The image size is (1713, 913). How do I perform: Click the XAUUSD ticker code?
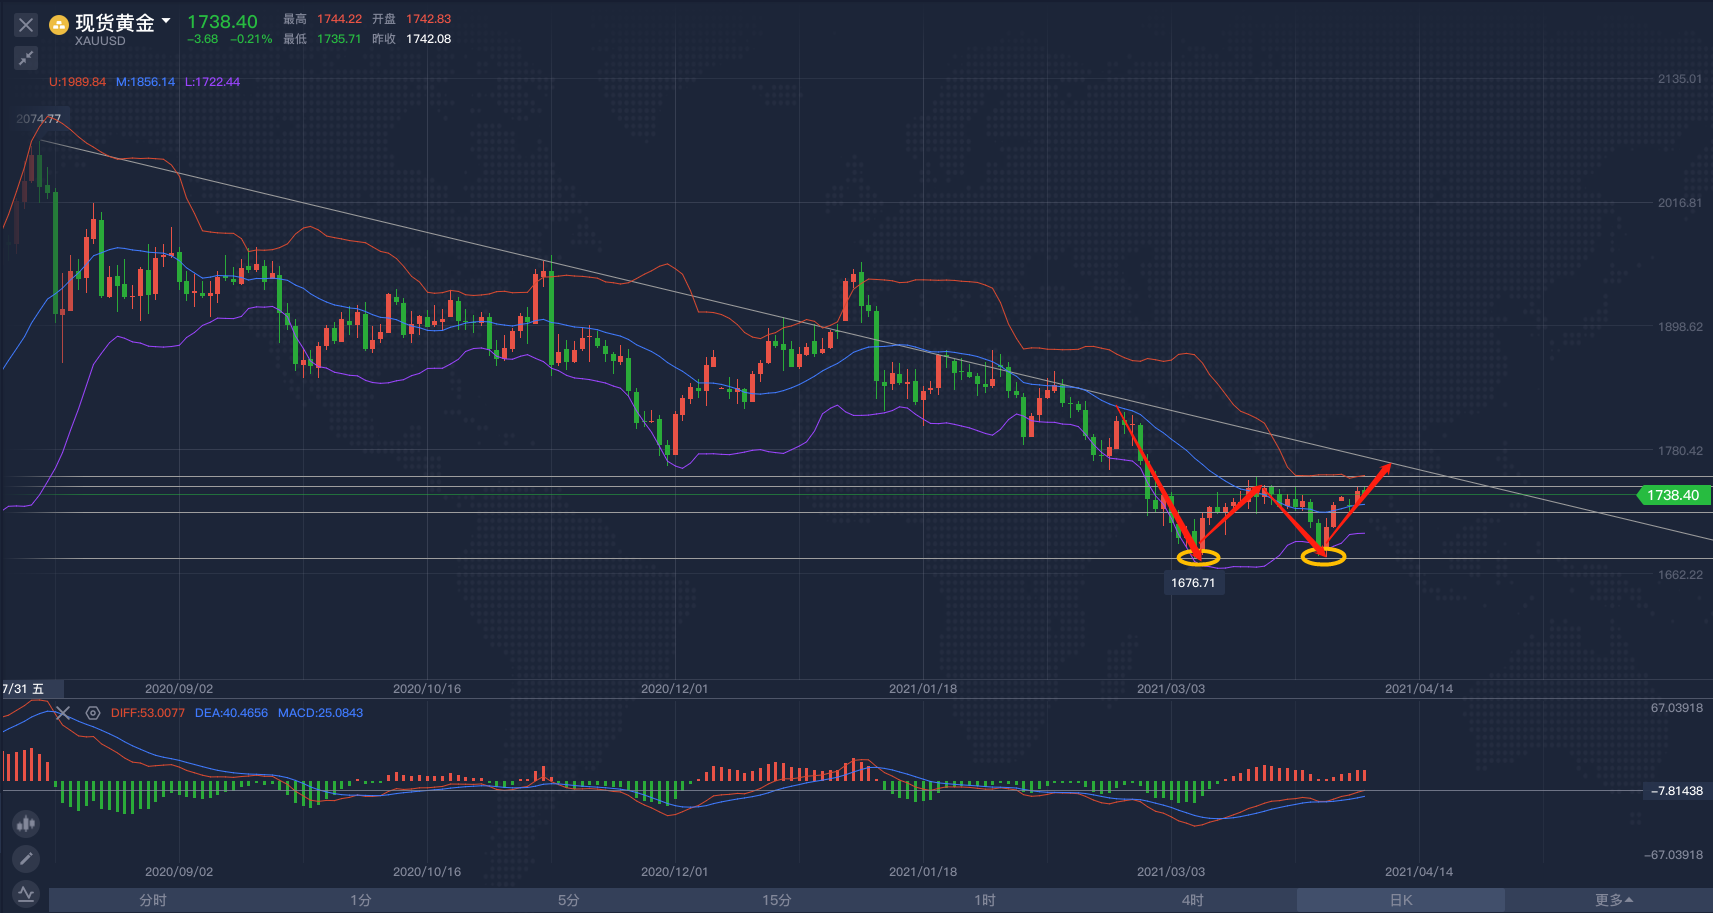pos(100,41)
